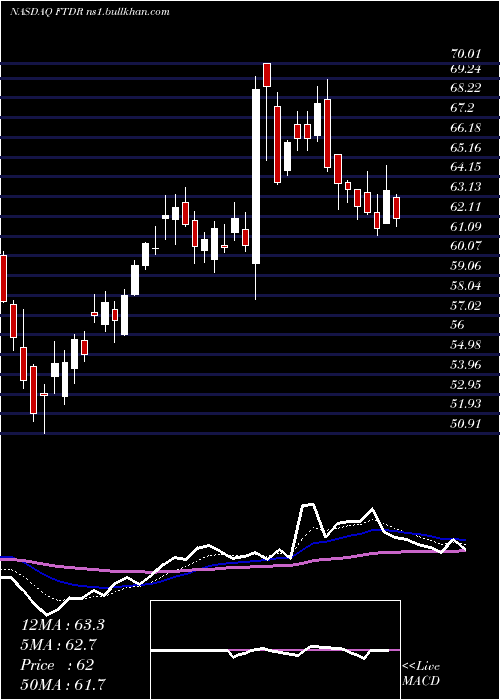Click the 61.09 price axis label
This screenshot has width=500, height=700.
pos(466,226)
